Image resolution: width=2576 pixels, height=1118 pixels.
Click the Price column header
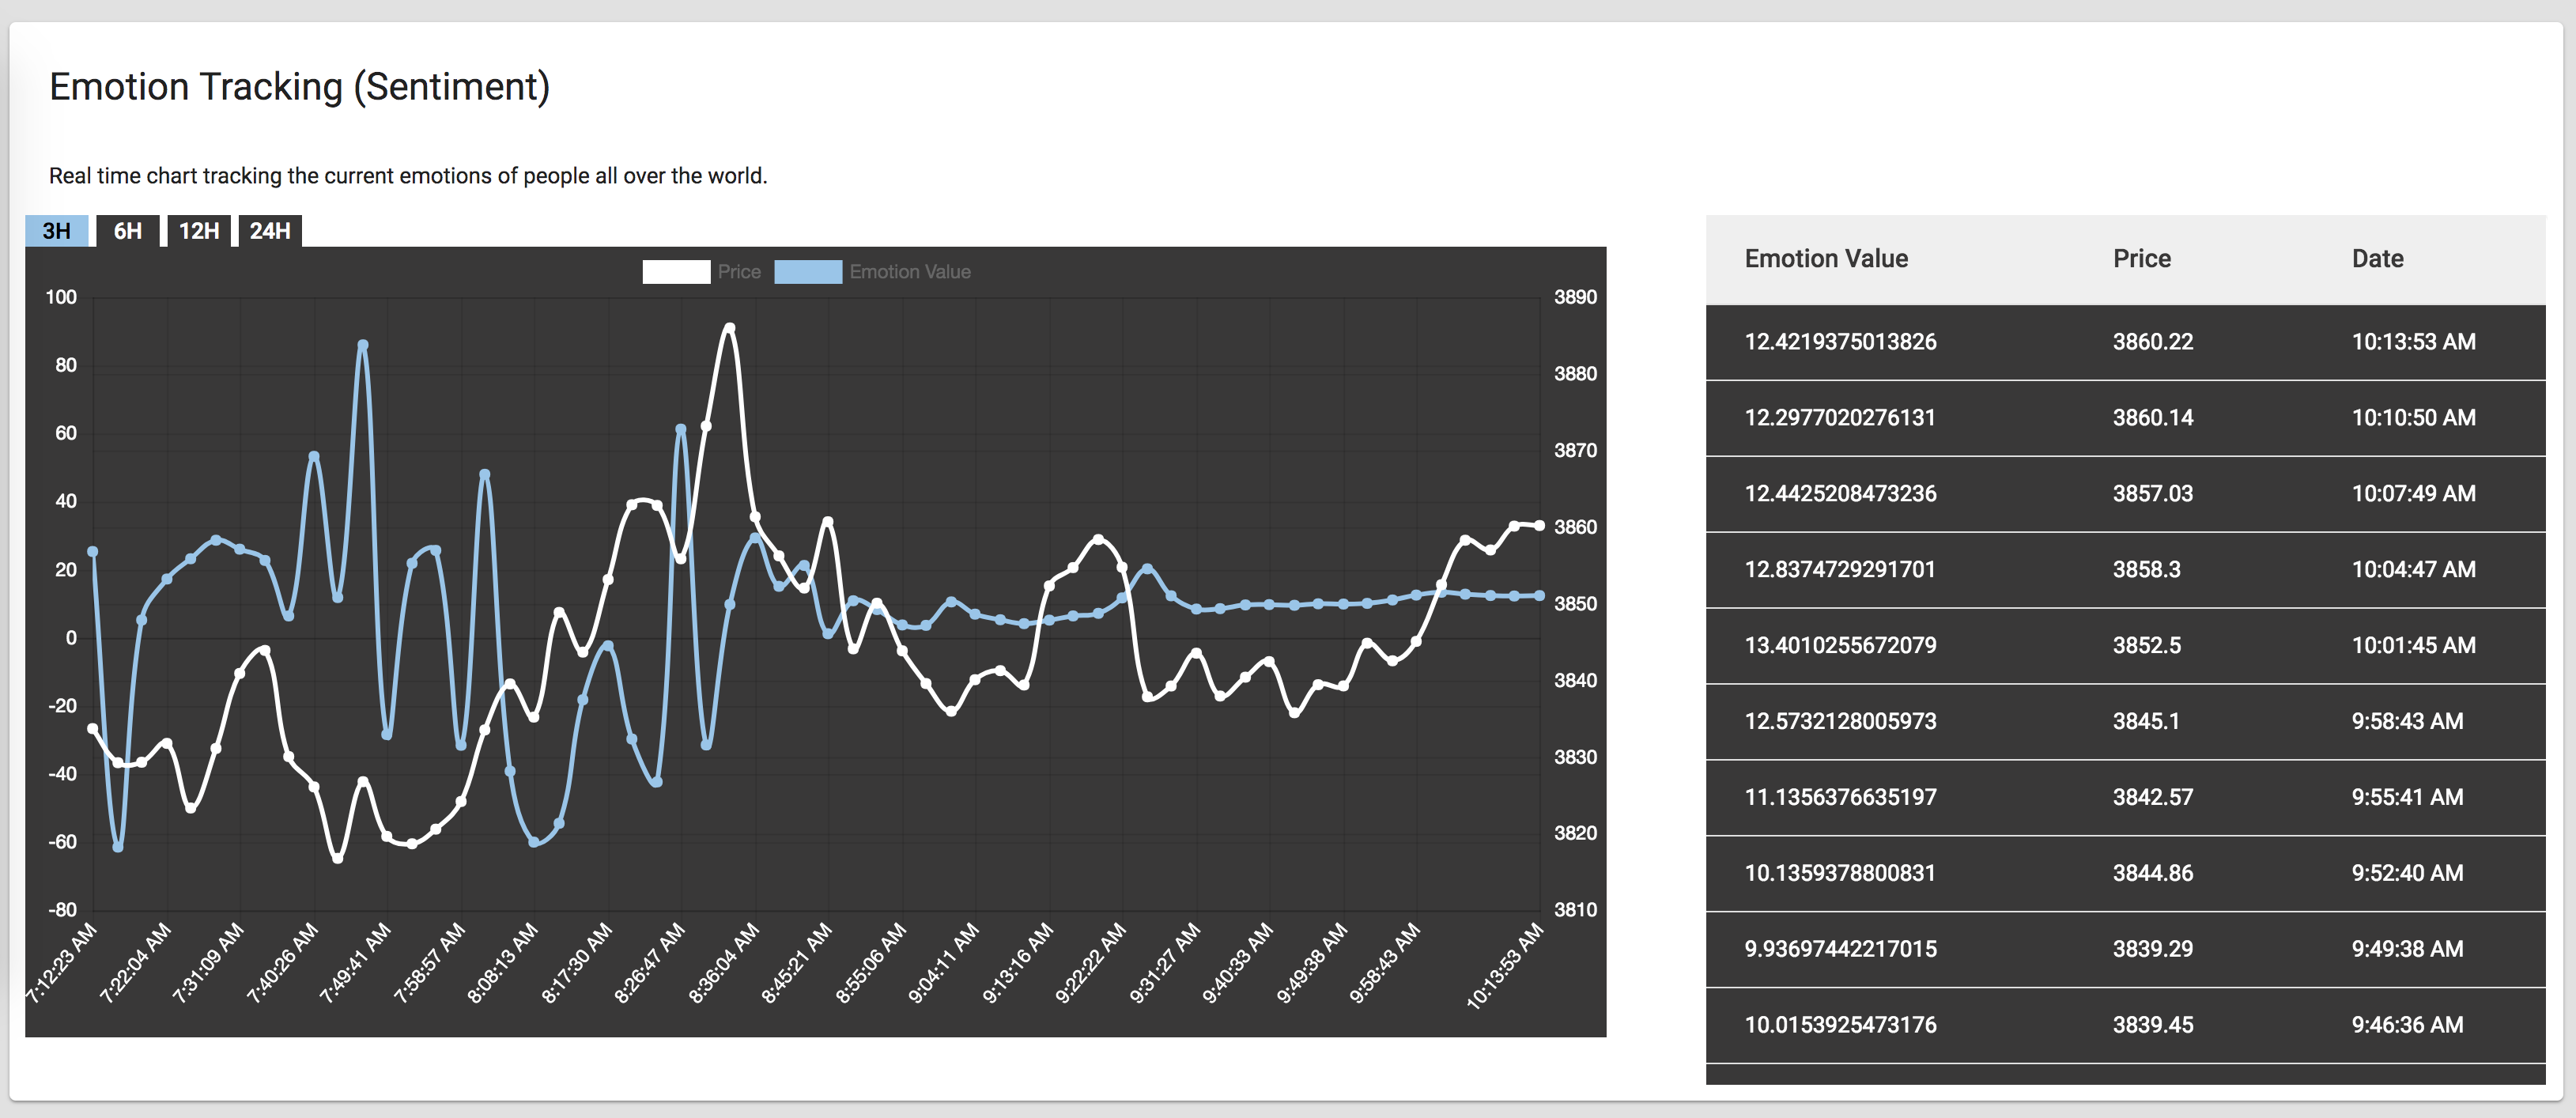(x=2141, y=259)
